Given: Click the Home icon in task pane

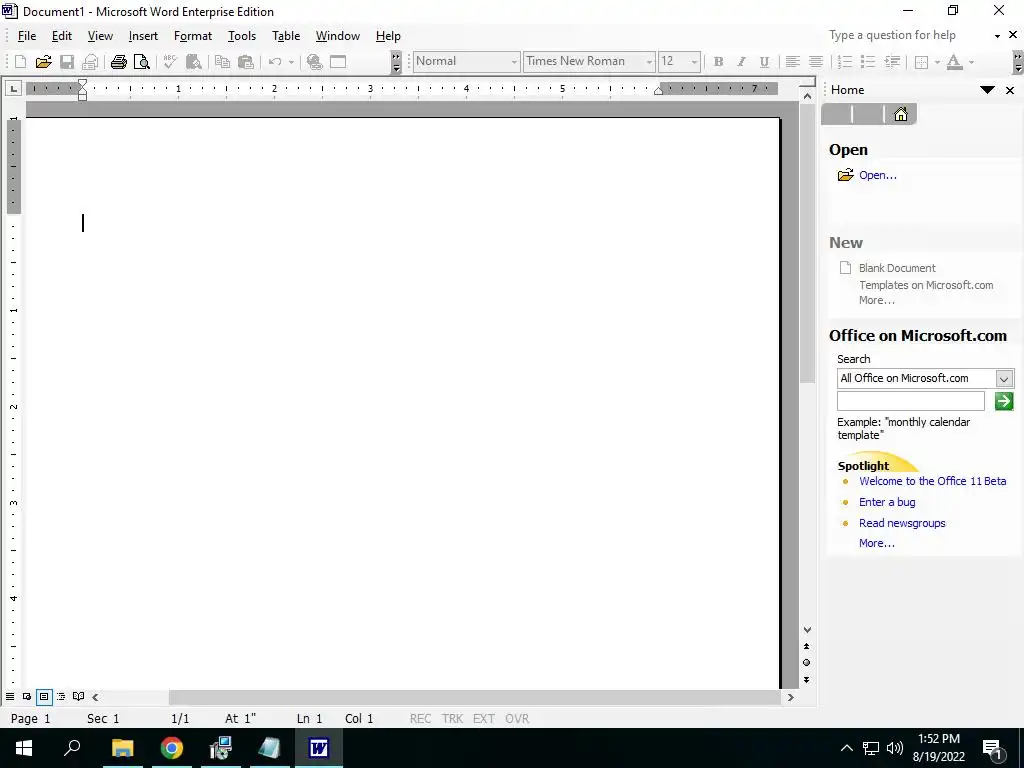Looking at the screenshot, I should pyautogui.click(x=901, y=114).
